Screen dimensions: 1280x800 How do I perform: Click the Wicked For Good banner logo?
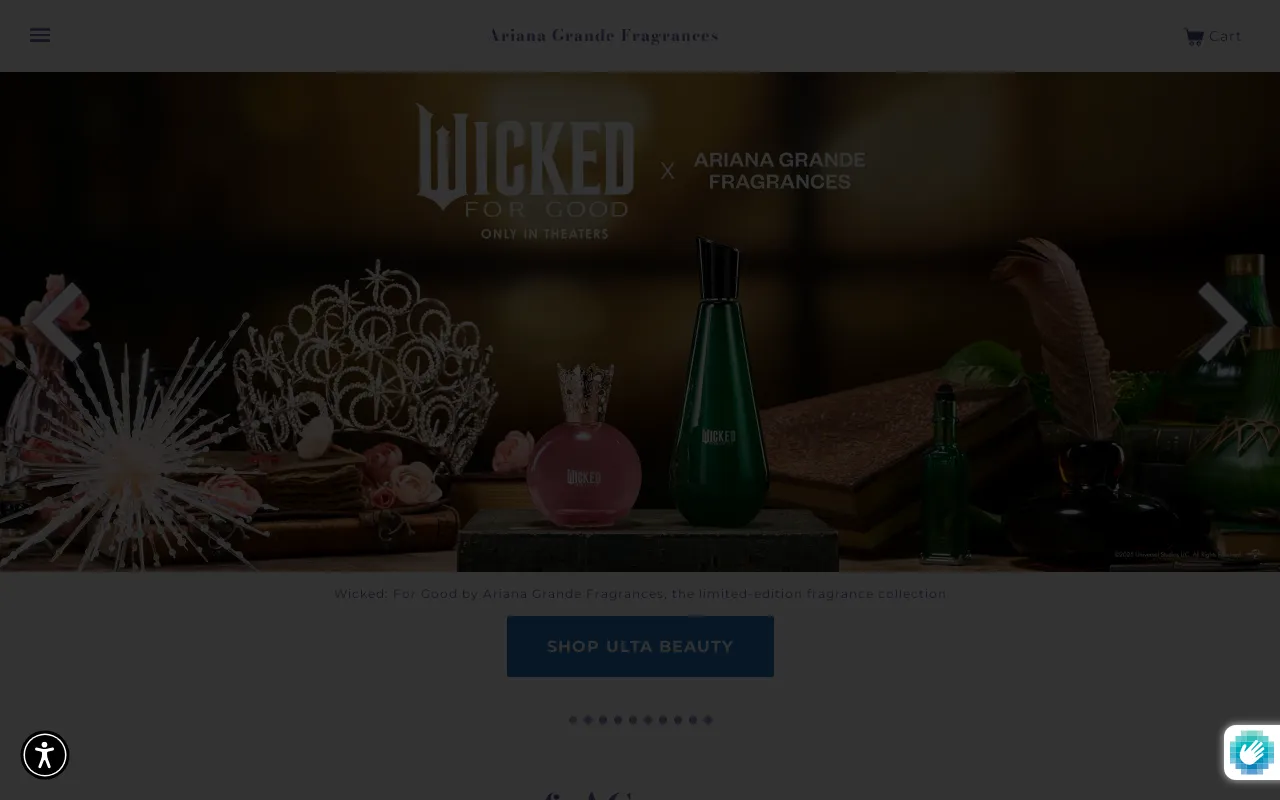pos(526,172)
